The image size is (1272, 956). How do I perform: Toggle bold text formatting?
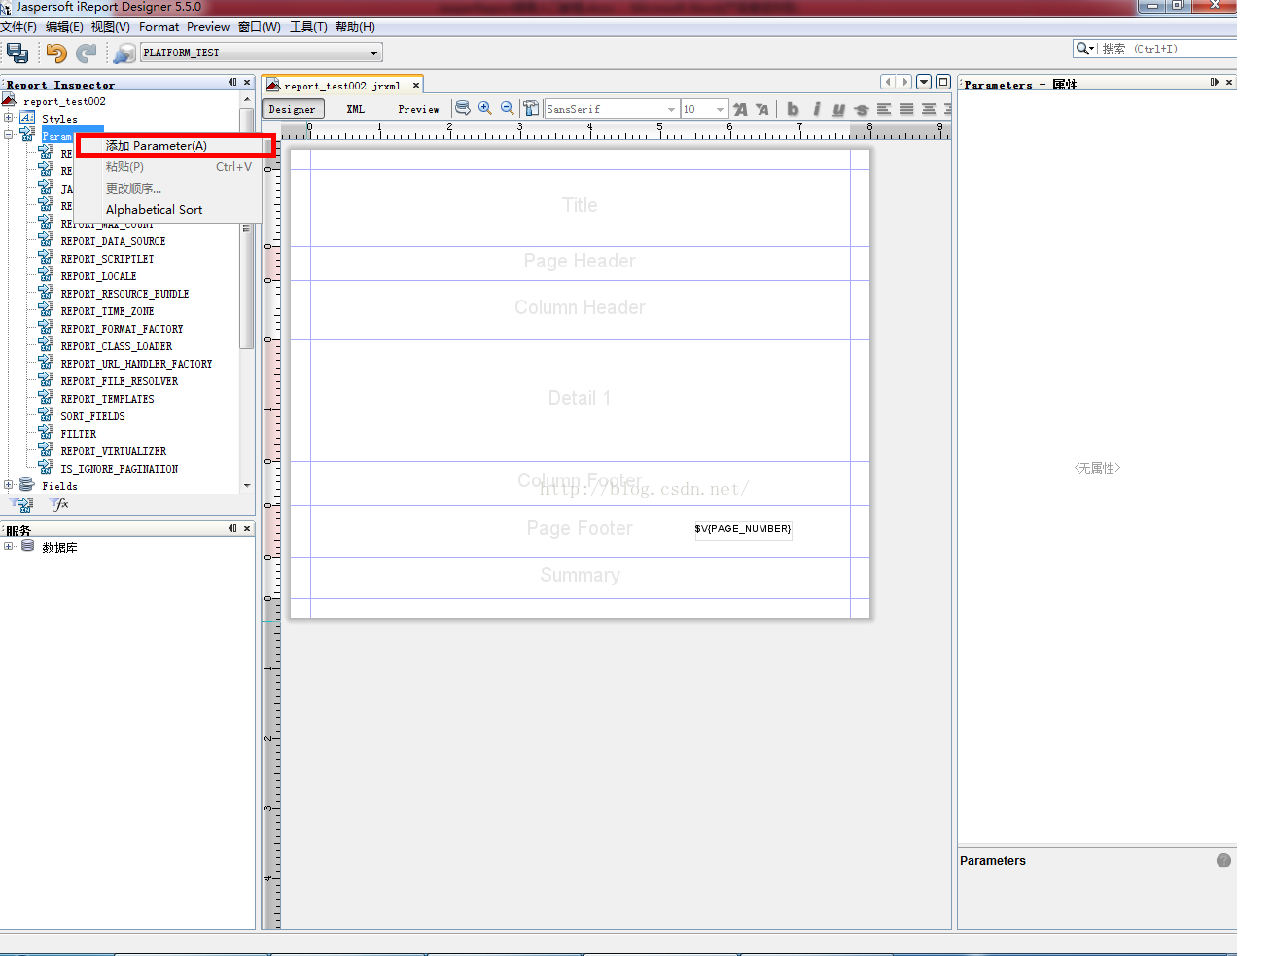(x=793, y=109)
